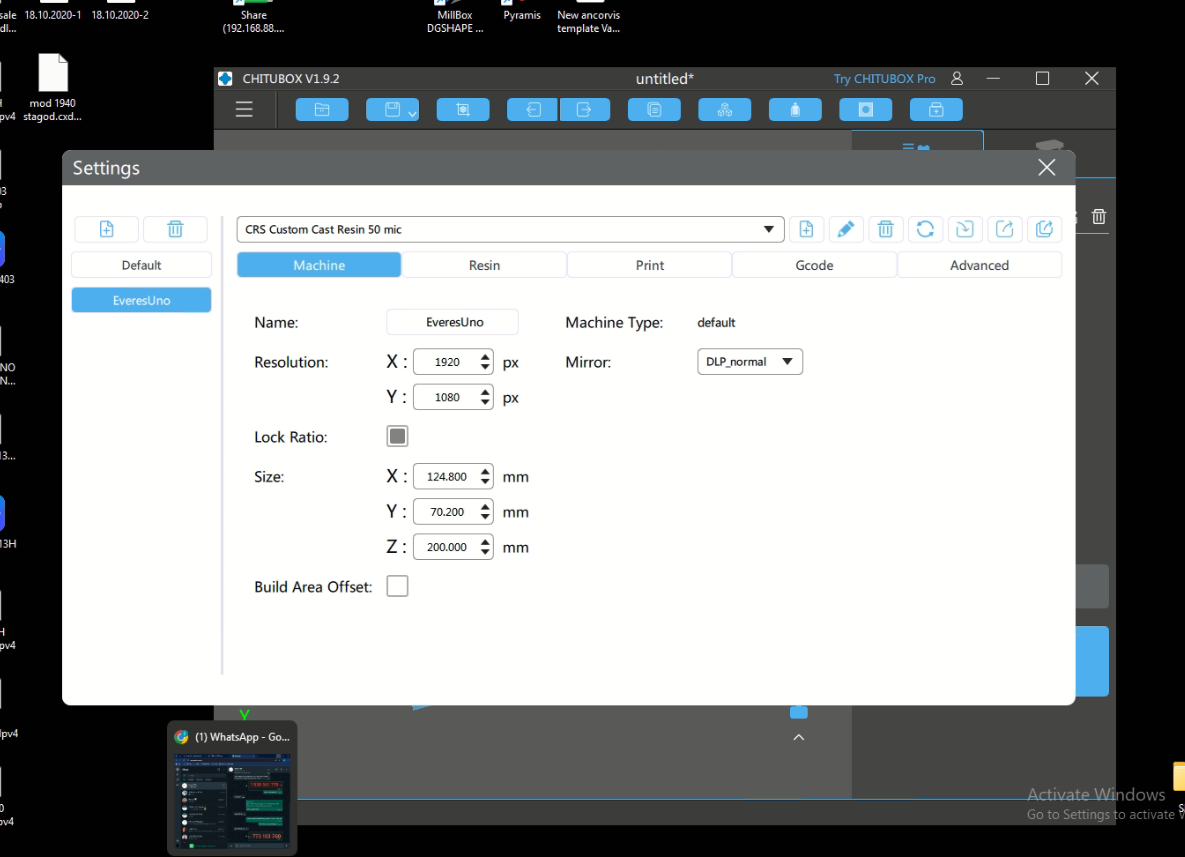Click add new machine icon in sidebar
1185x857 pixels.
pyautogui.click(x=107, y=229)
